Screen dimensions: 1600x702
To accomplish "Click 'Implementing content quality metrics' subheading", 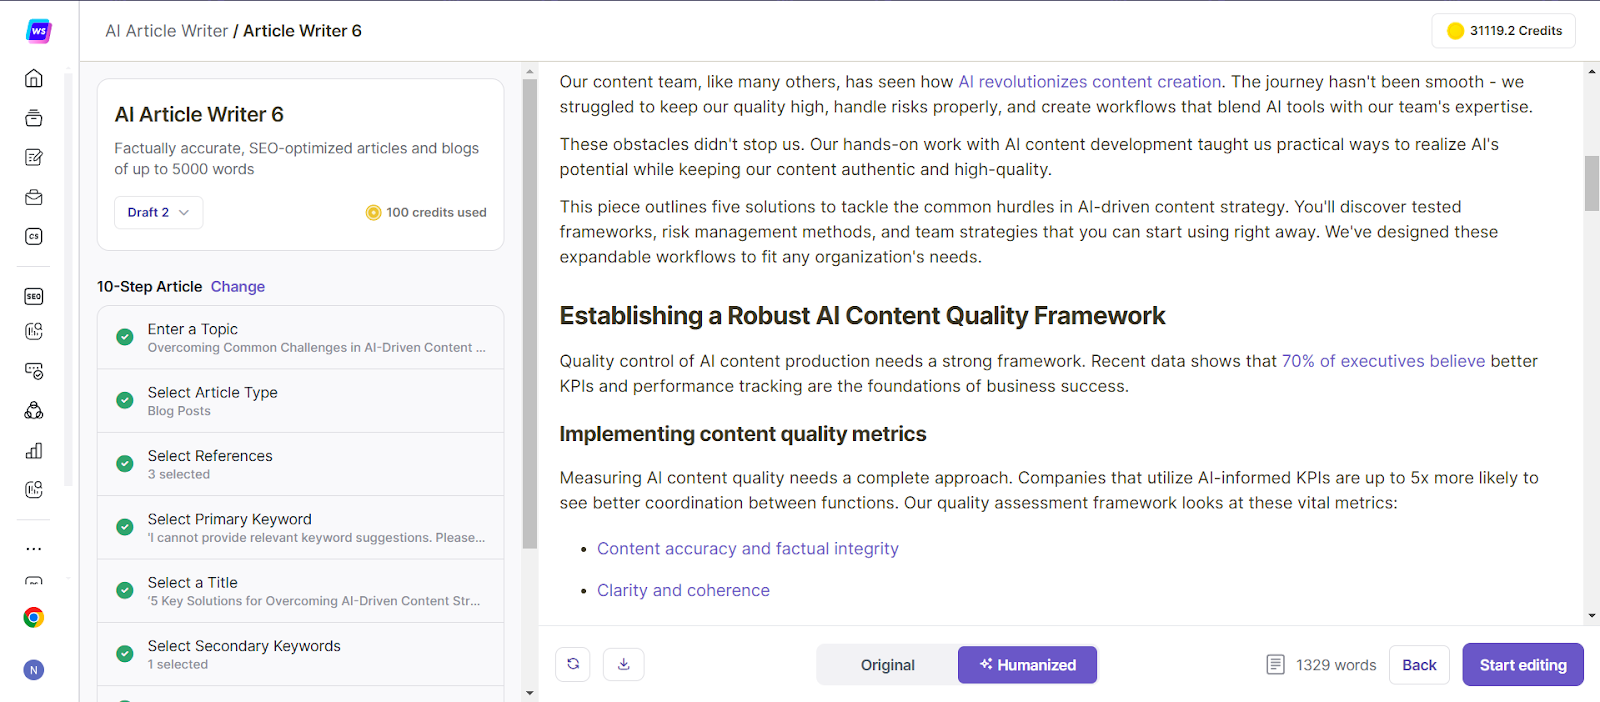I will (x=743, y=434).
